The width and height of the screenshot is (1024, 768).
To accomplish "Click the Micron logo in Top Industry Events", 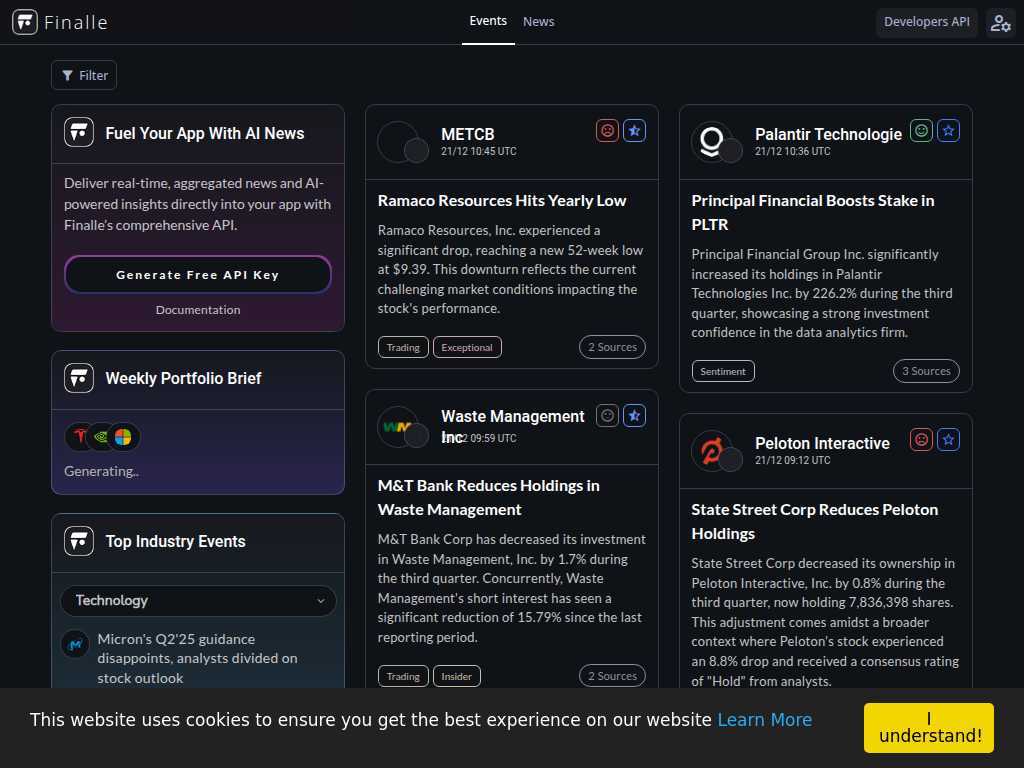I will click(x=75, y=644).
